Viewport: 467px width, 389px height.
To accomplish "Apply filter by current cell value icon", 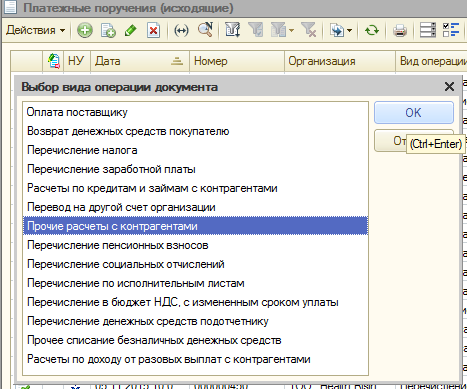I will 255,30.
